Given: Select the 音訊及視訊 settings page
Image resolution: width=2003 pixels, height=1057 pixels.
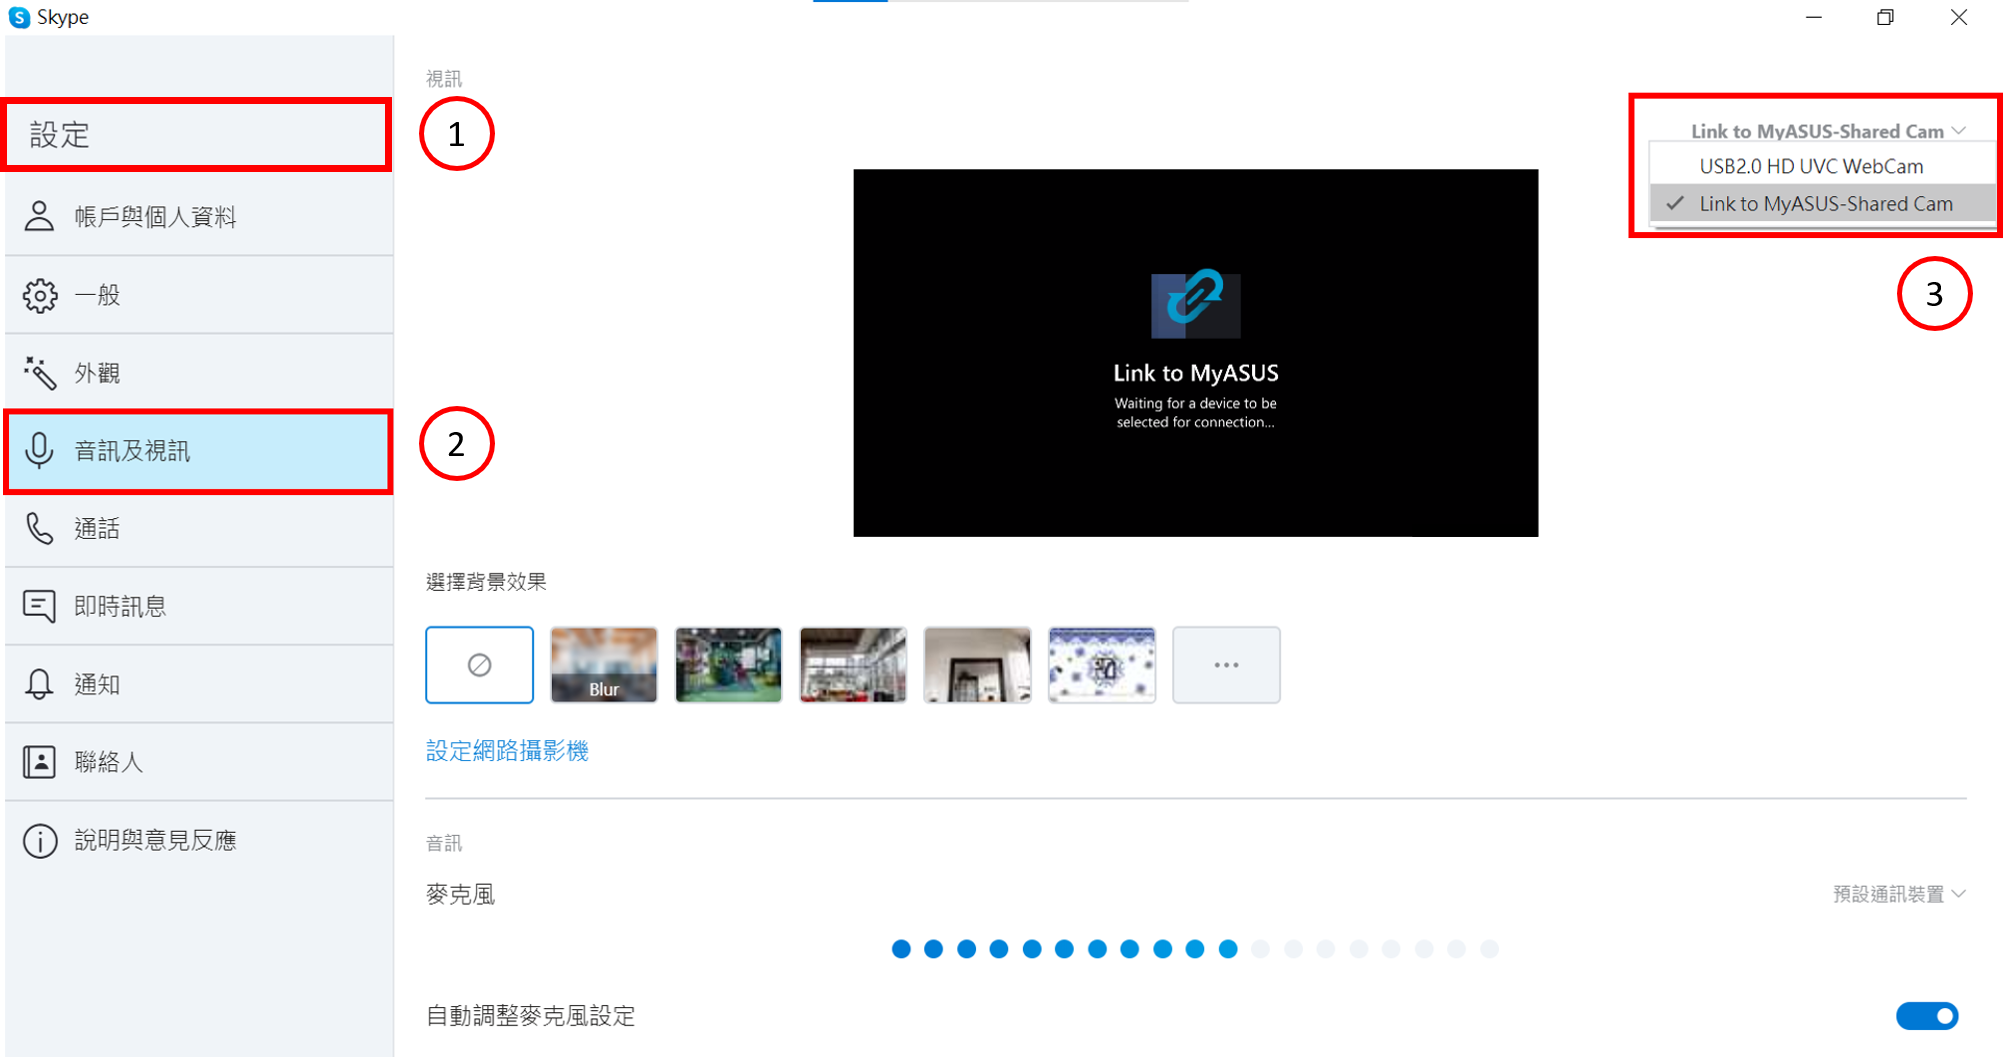Looking at the screenshot, I should pos(198,451).
